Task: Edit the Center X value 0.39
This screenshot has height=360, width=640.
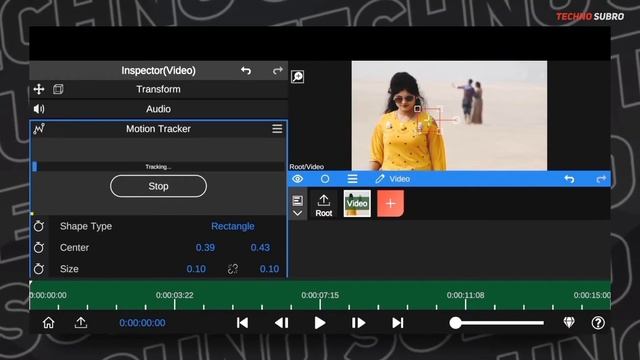Action: (205, 247)
